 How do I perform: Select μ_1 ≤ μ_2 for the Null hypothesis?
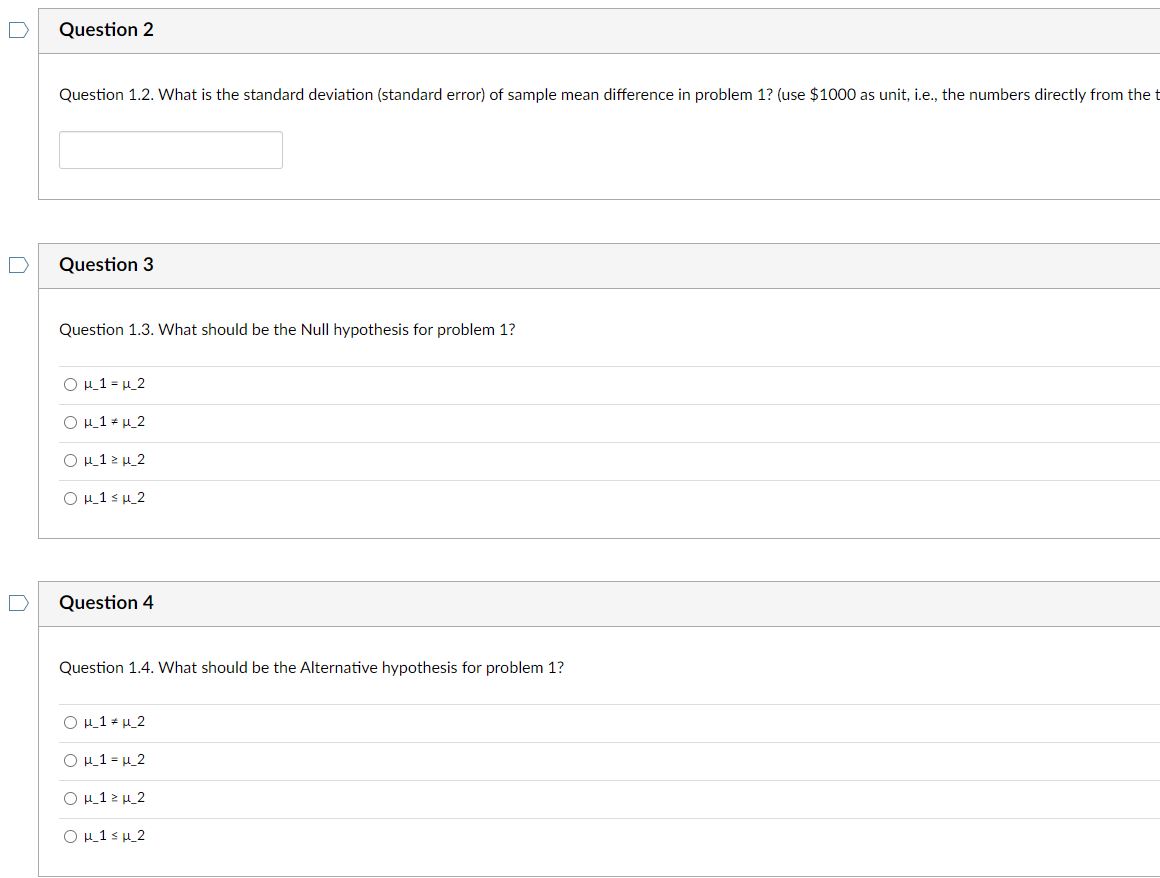tap(69, 496)
